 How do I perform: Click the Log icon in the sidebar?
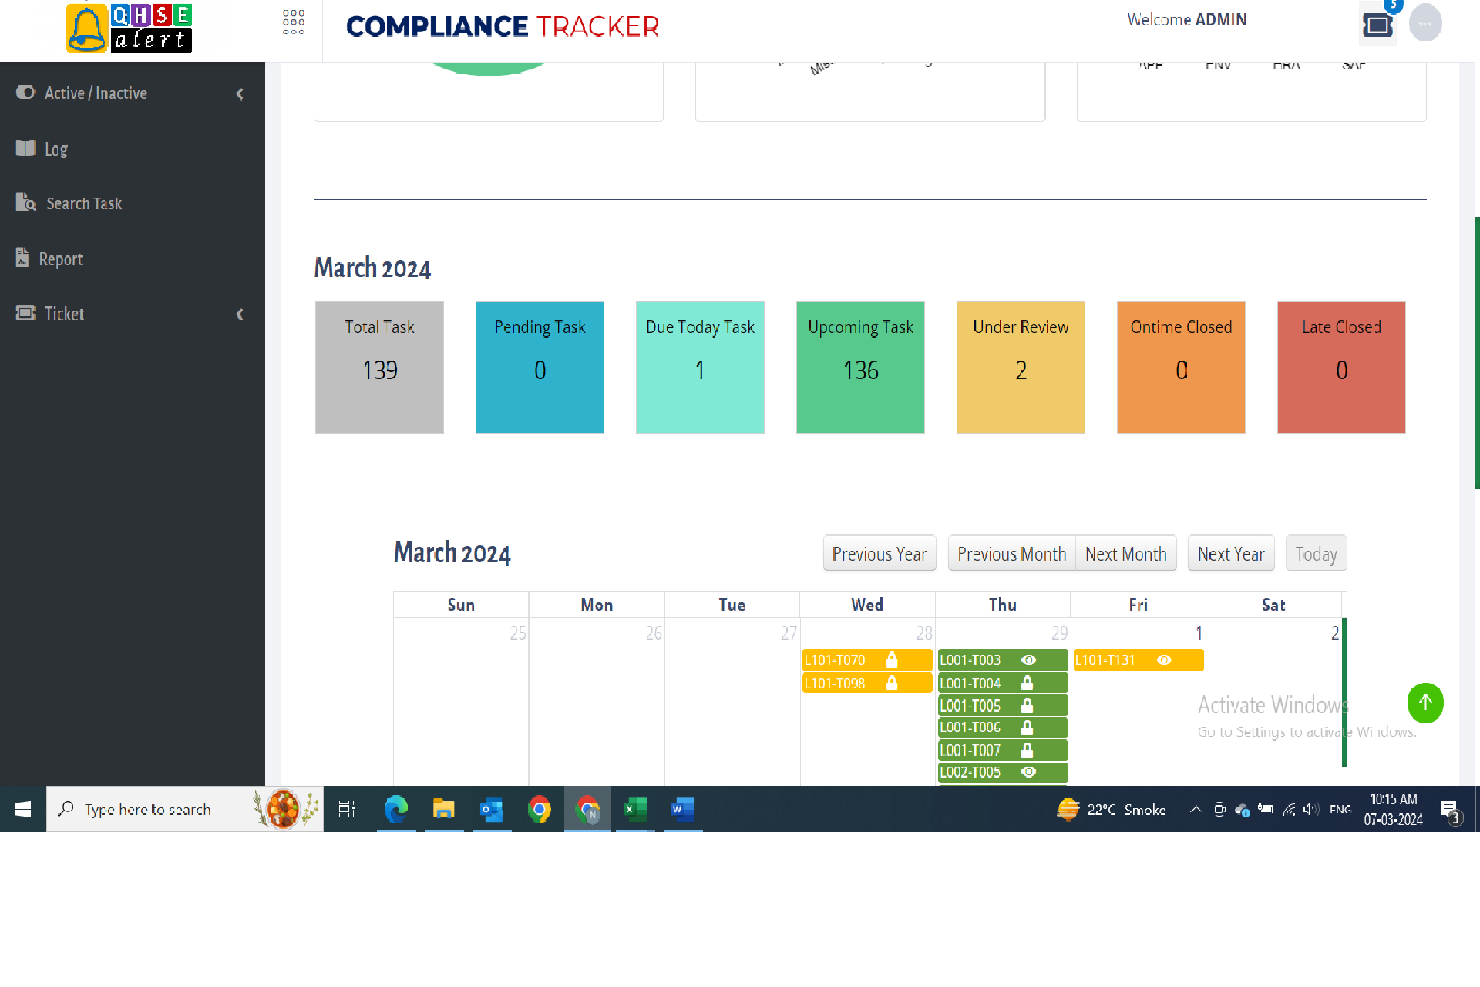[x=24, y=148]
